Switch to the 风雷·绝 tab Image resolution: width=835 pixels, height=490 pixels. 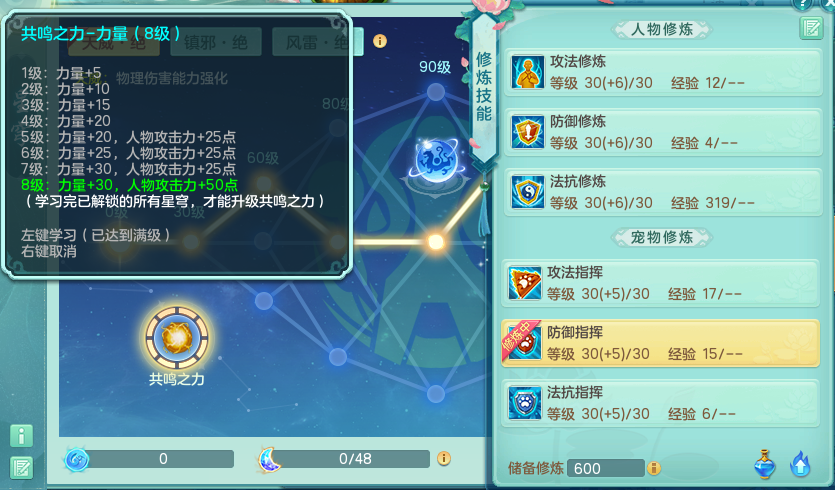(x=317, y=42)
